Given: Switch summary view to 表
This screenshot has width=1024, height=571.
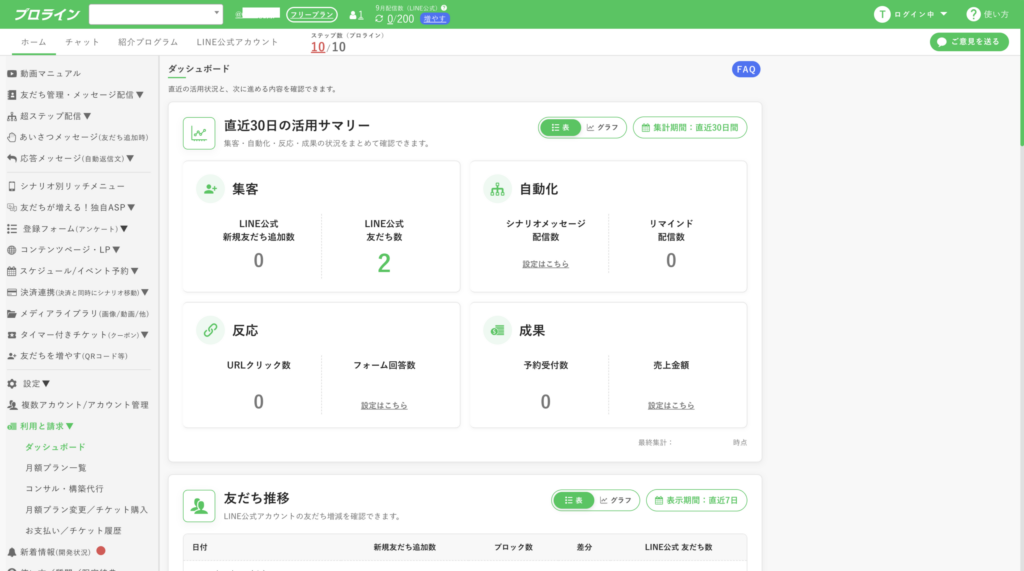Looking at the screenshot, I should point(560,127).
